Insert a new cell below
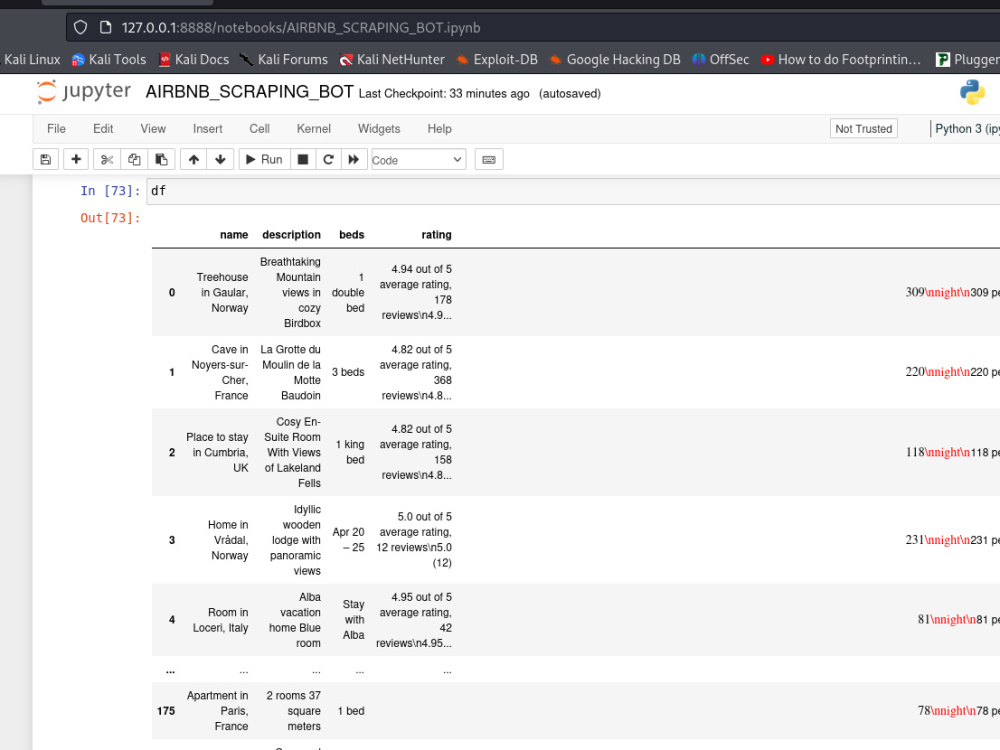Image resolution: width=1000 pixels, height=750 pixels. click(75, 159)
